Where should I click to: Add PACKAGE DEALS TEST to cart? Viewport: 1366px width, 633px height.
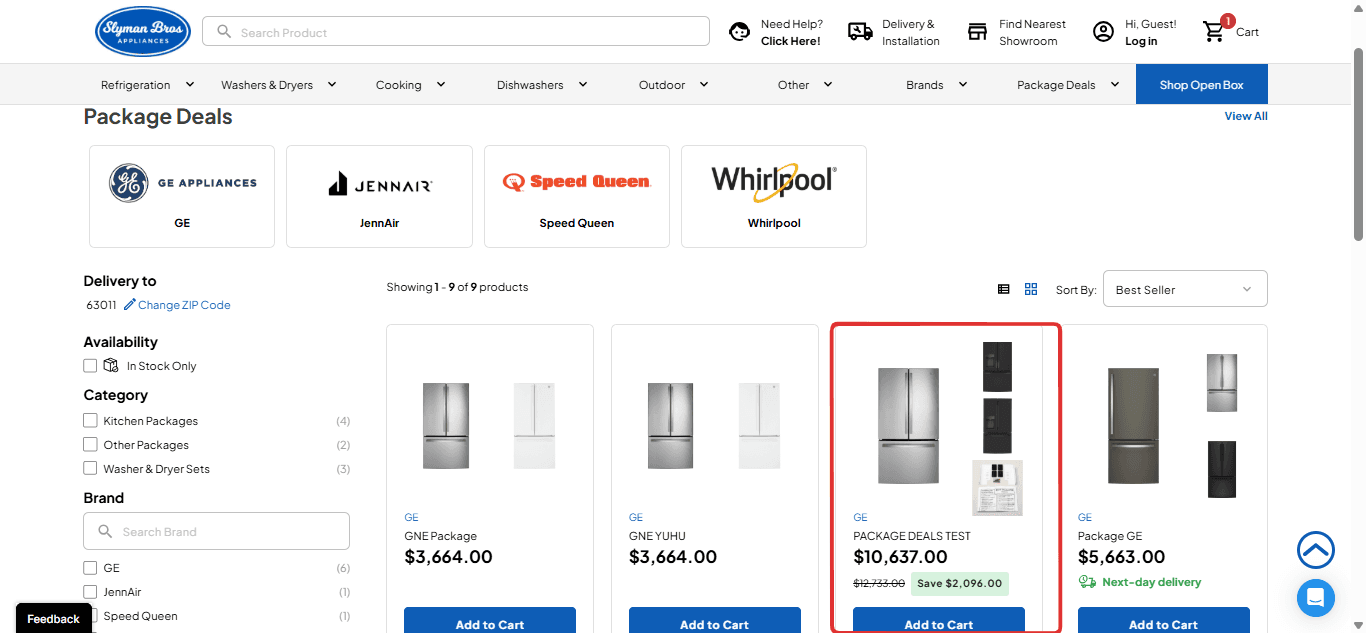(x=939, y=620)
